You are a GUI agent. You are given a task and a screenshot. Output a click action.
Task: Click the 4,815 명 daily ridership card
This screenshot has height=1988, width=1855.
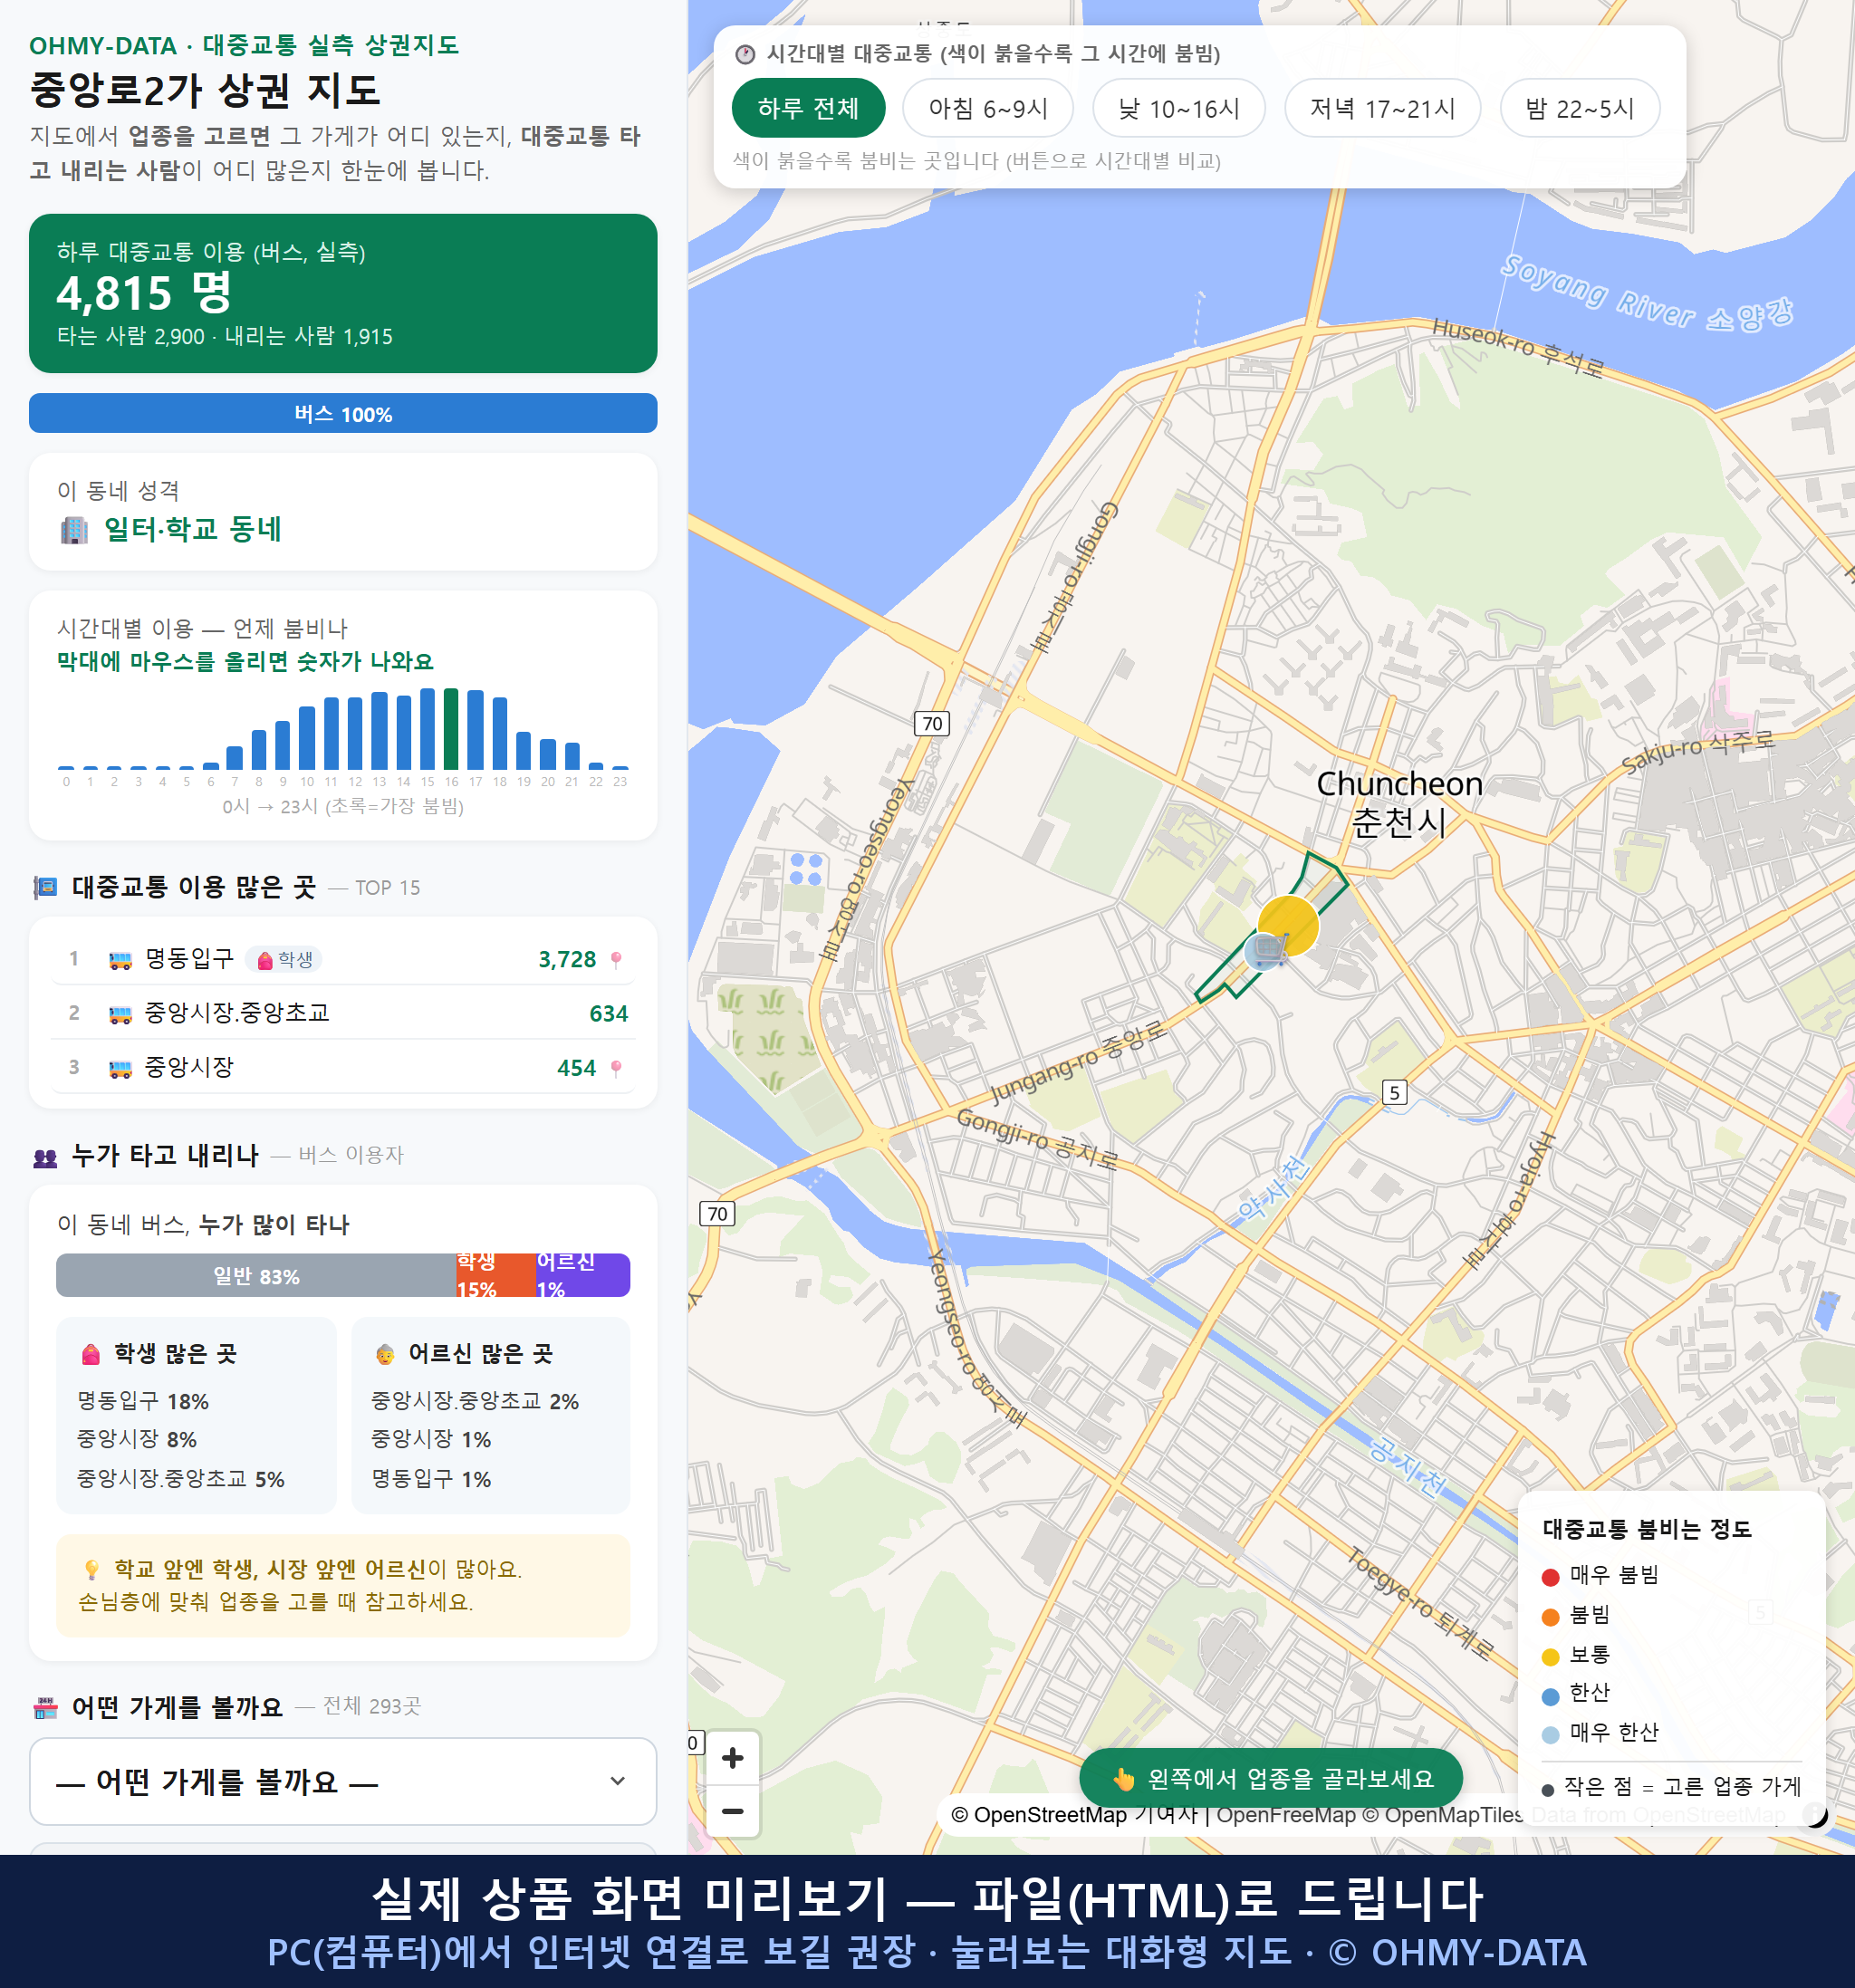[343, 293]
